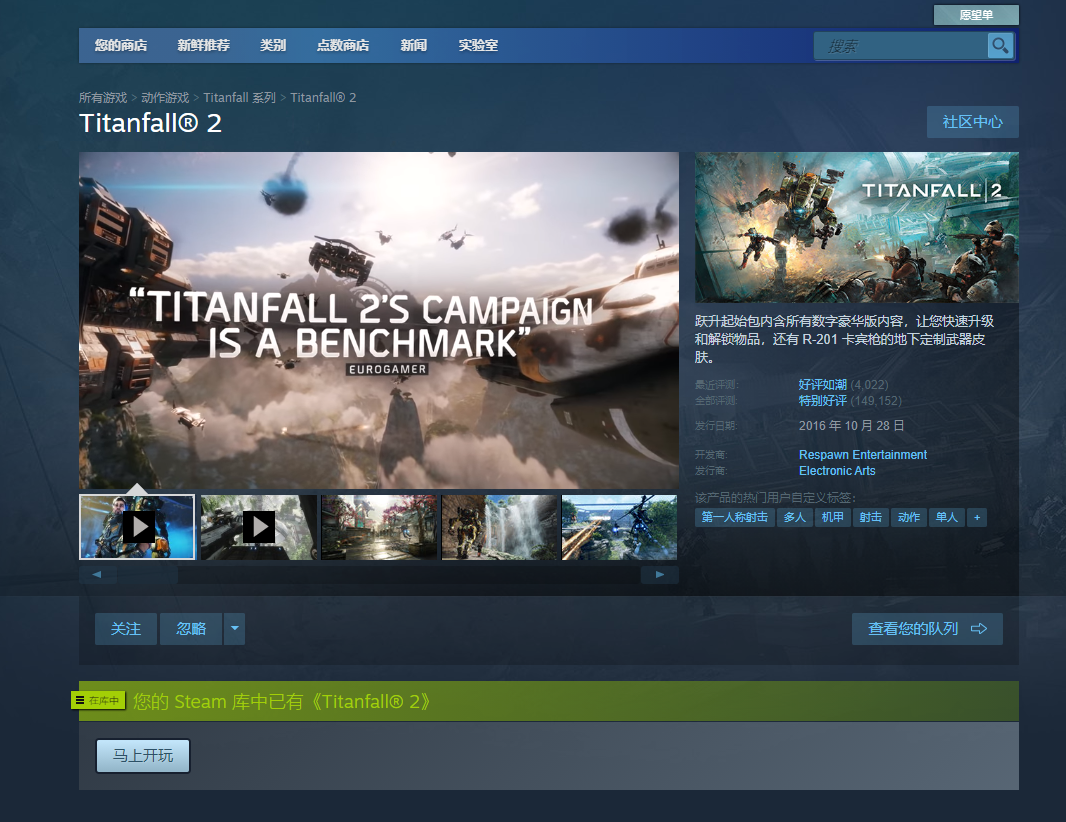Image resolution: width=1066 pixels, height=822 pixels.
Task: Click the store search input field
Action: [x=901, y=46]
